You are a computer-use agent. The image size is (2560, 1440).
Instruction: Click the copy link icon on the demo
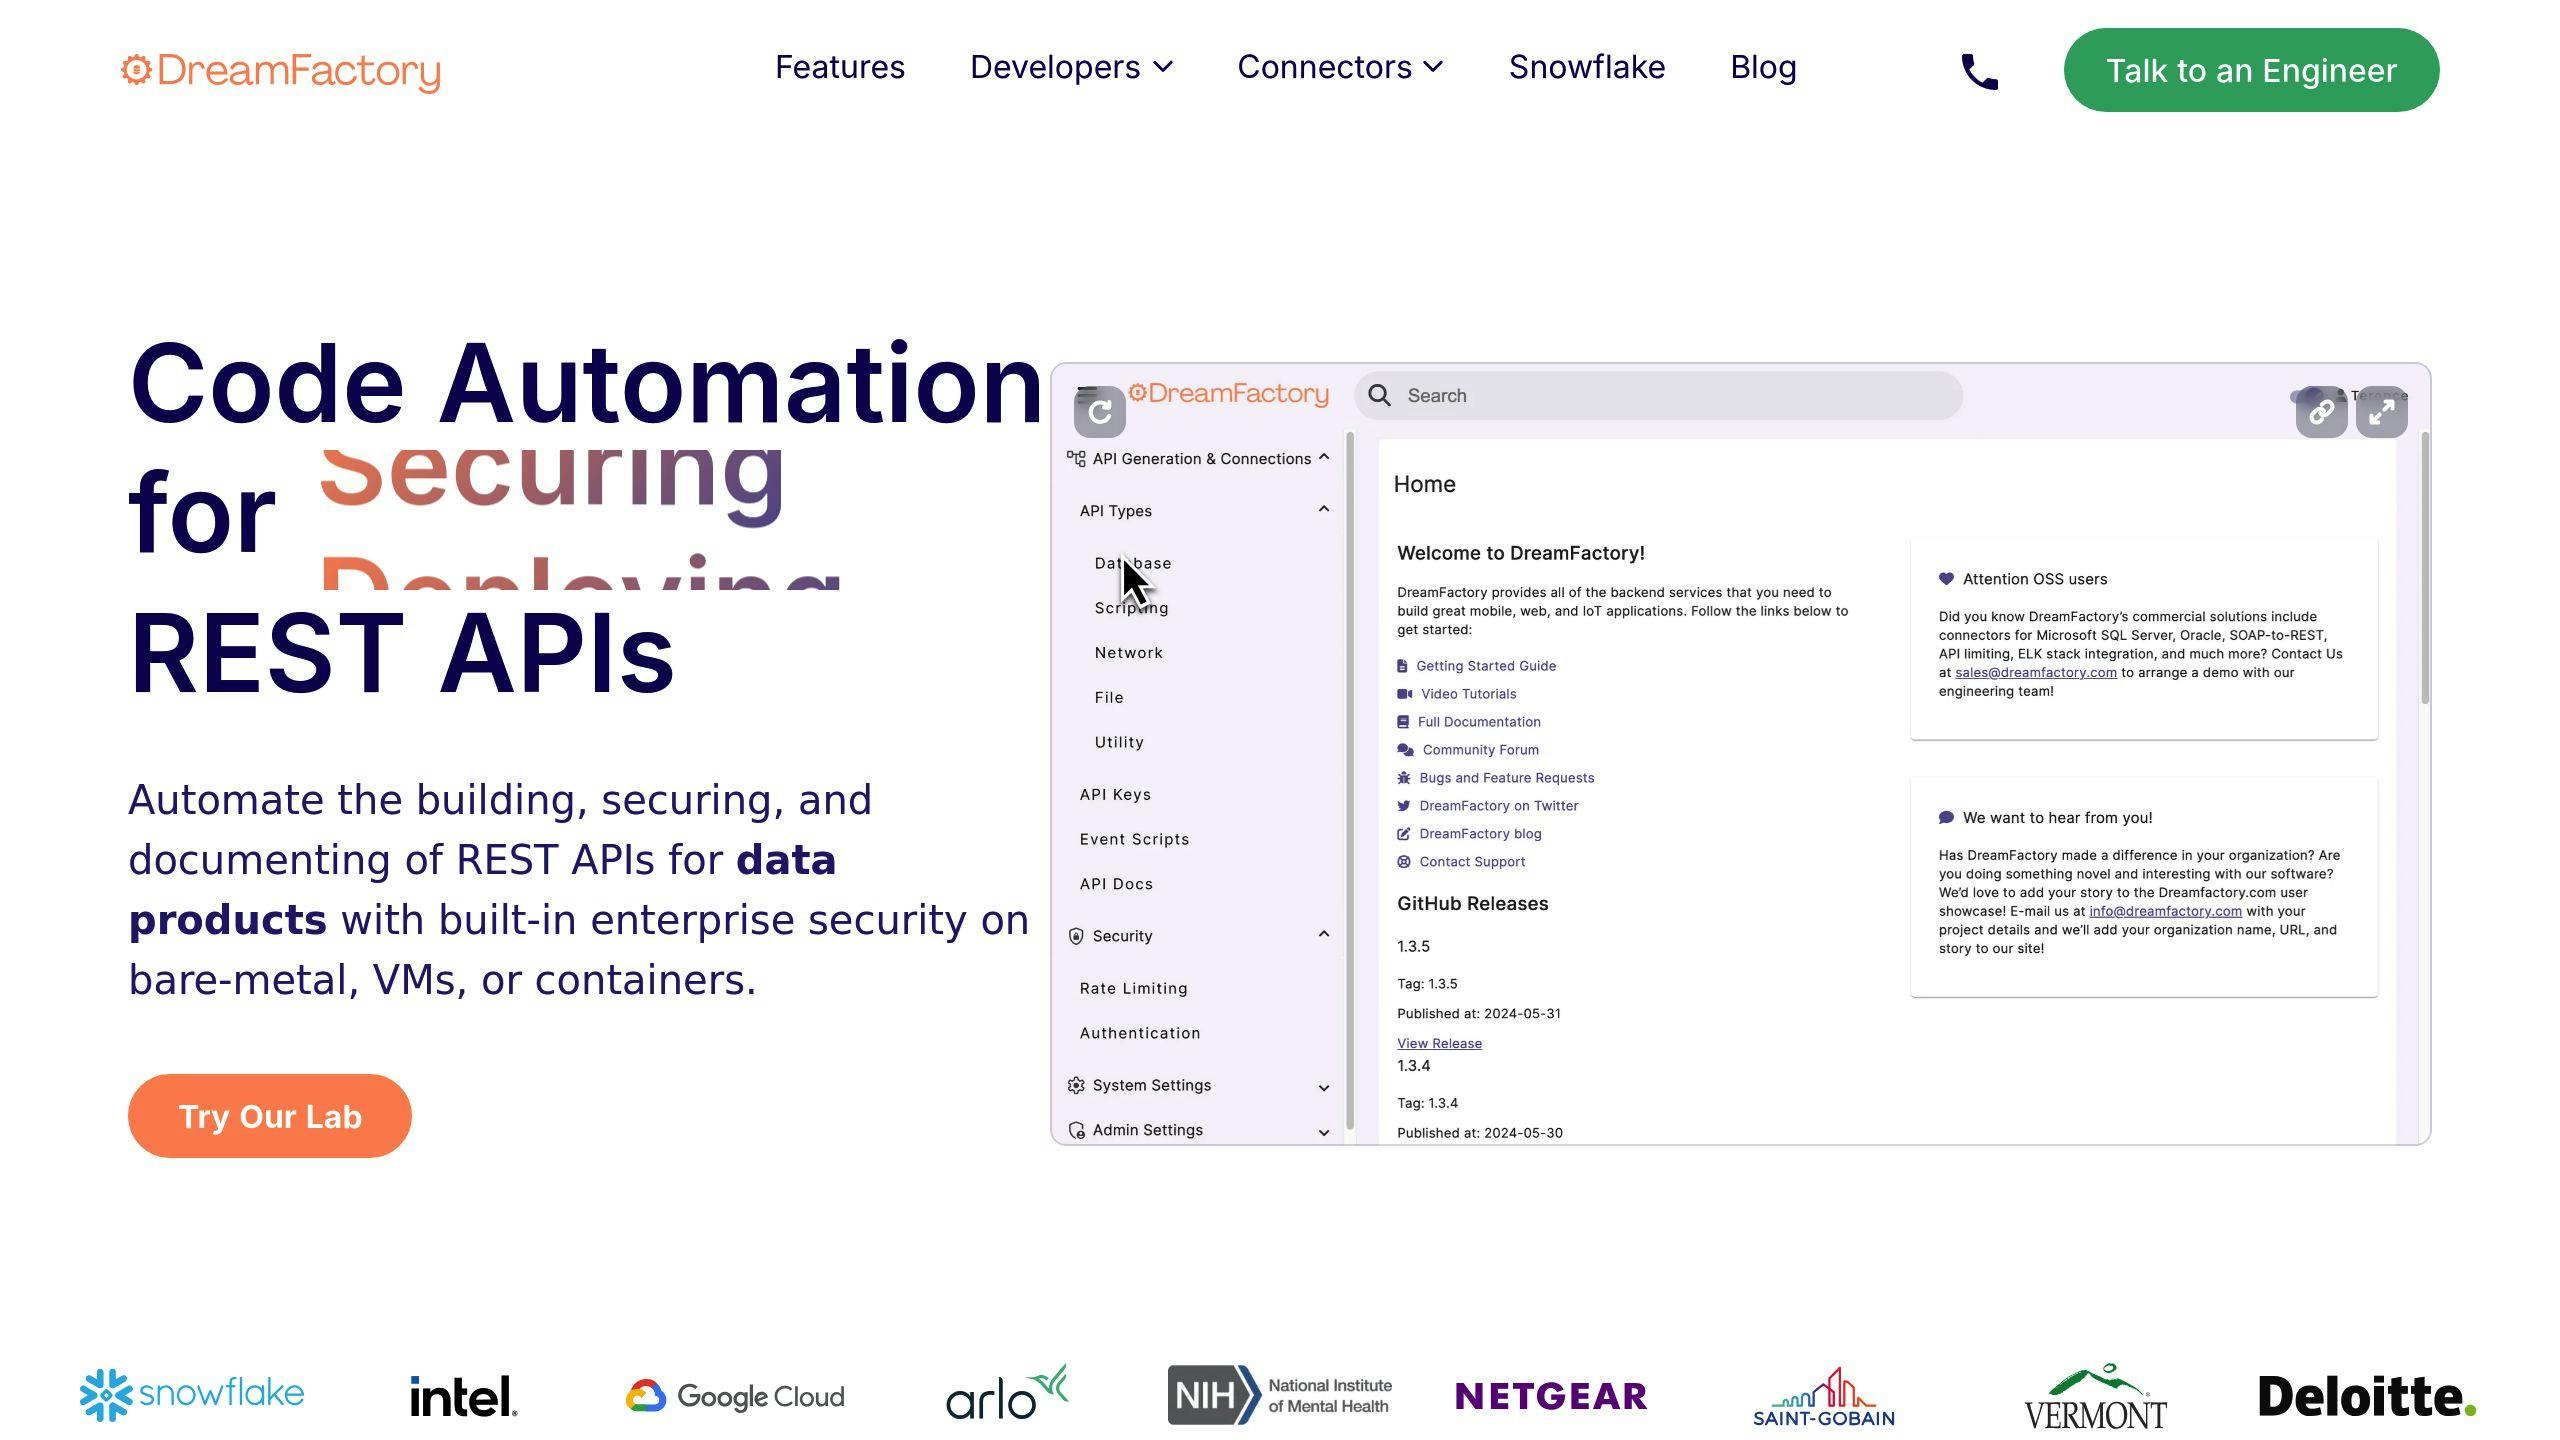click(2322, 411)
